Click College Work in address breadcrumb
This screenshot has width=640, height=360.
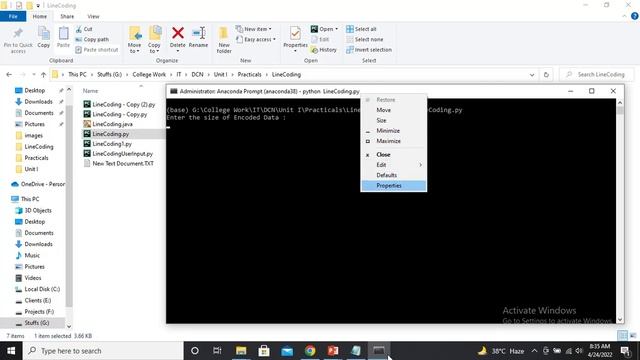tap(149, 75)
